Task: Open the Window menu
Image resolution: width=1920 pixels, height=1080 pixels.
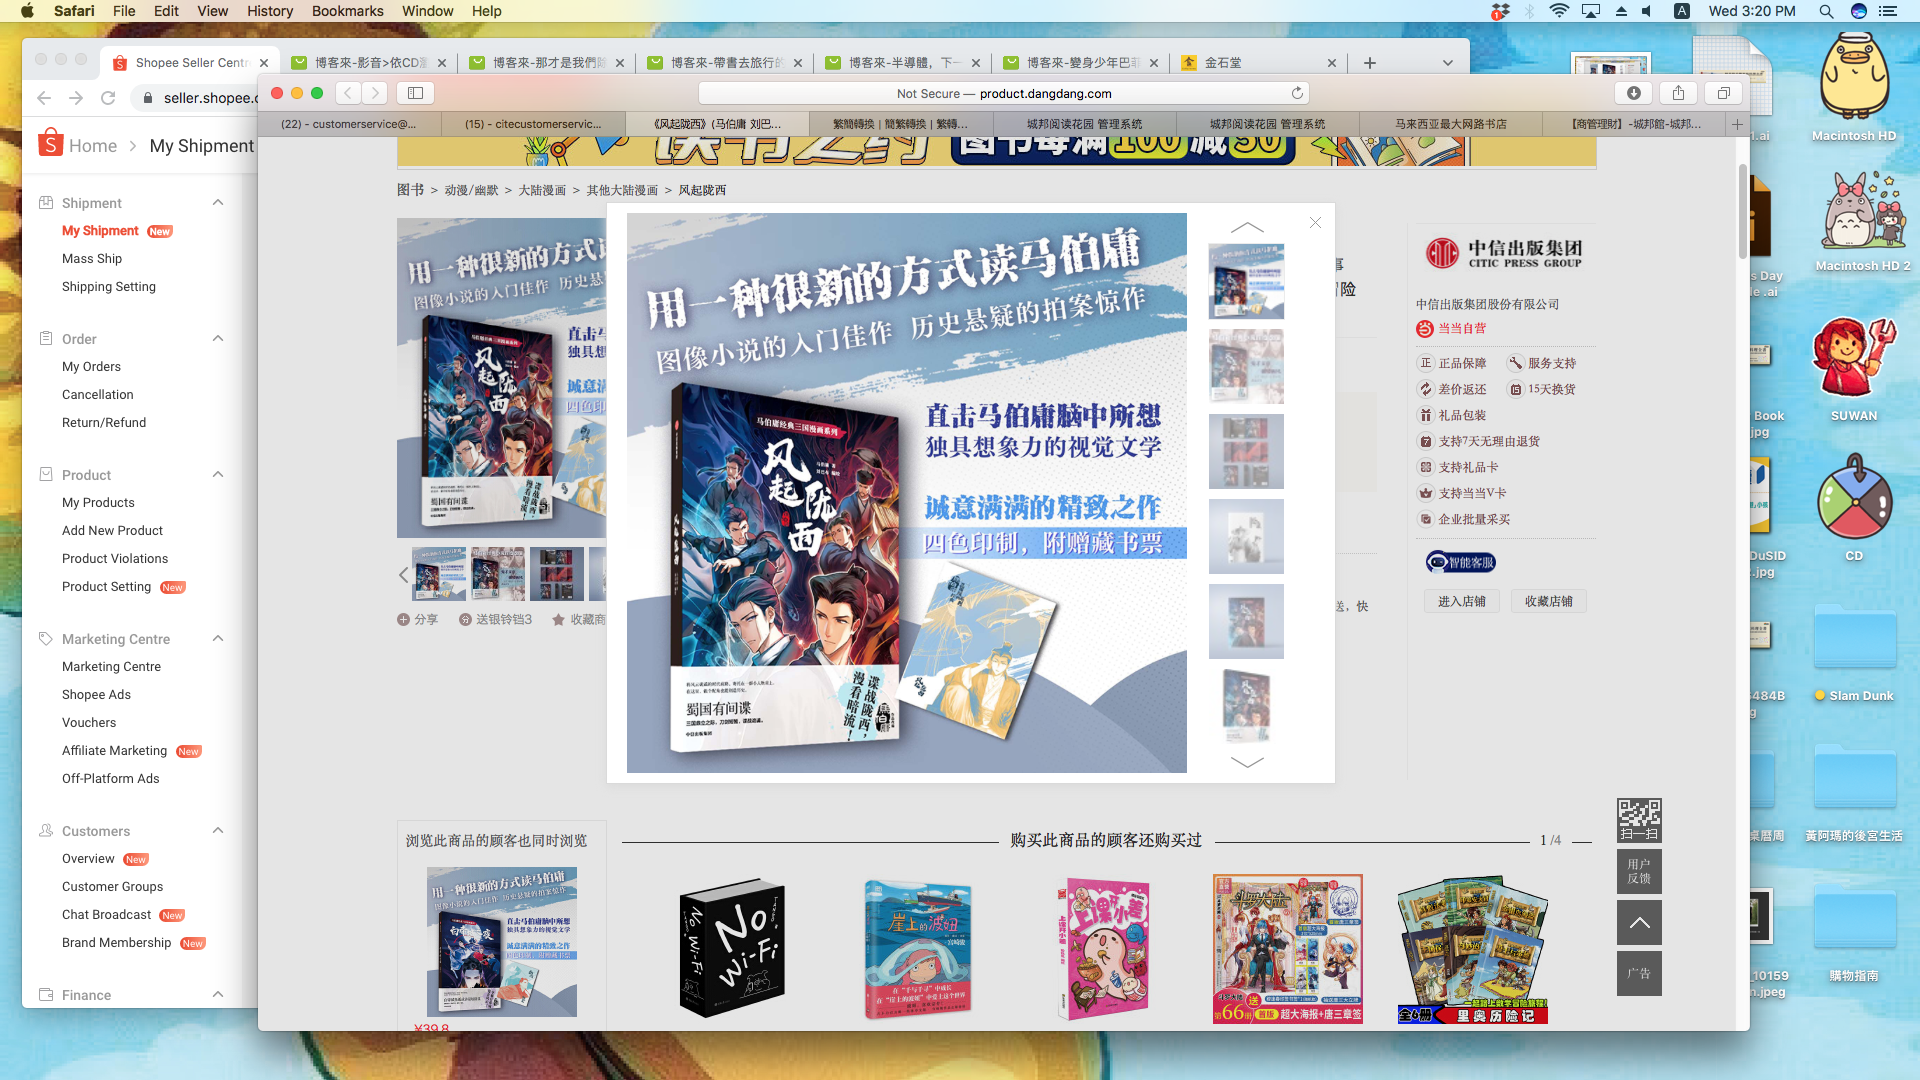Action: (427, 11)
